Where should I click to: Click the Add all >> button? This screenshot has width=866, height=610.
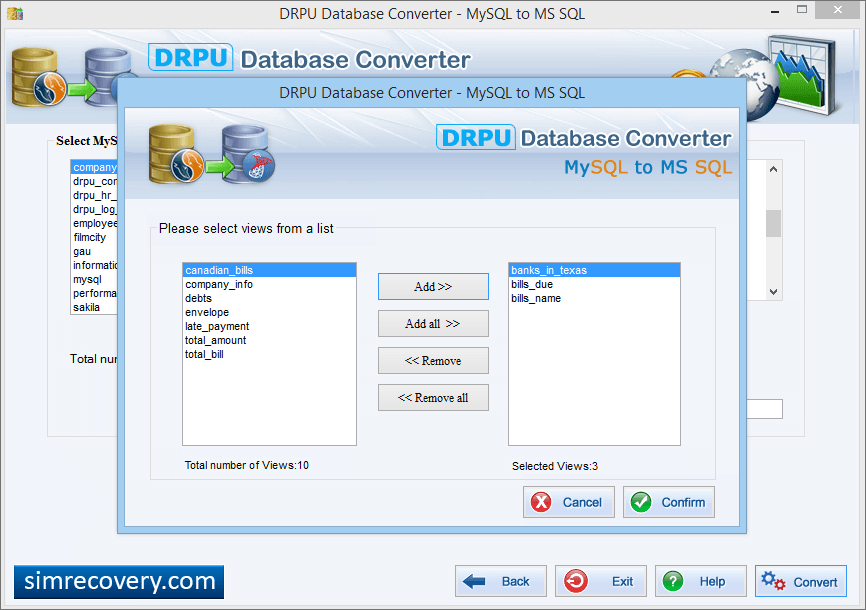pyautogui.click(x=433, y=323)
